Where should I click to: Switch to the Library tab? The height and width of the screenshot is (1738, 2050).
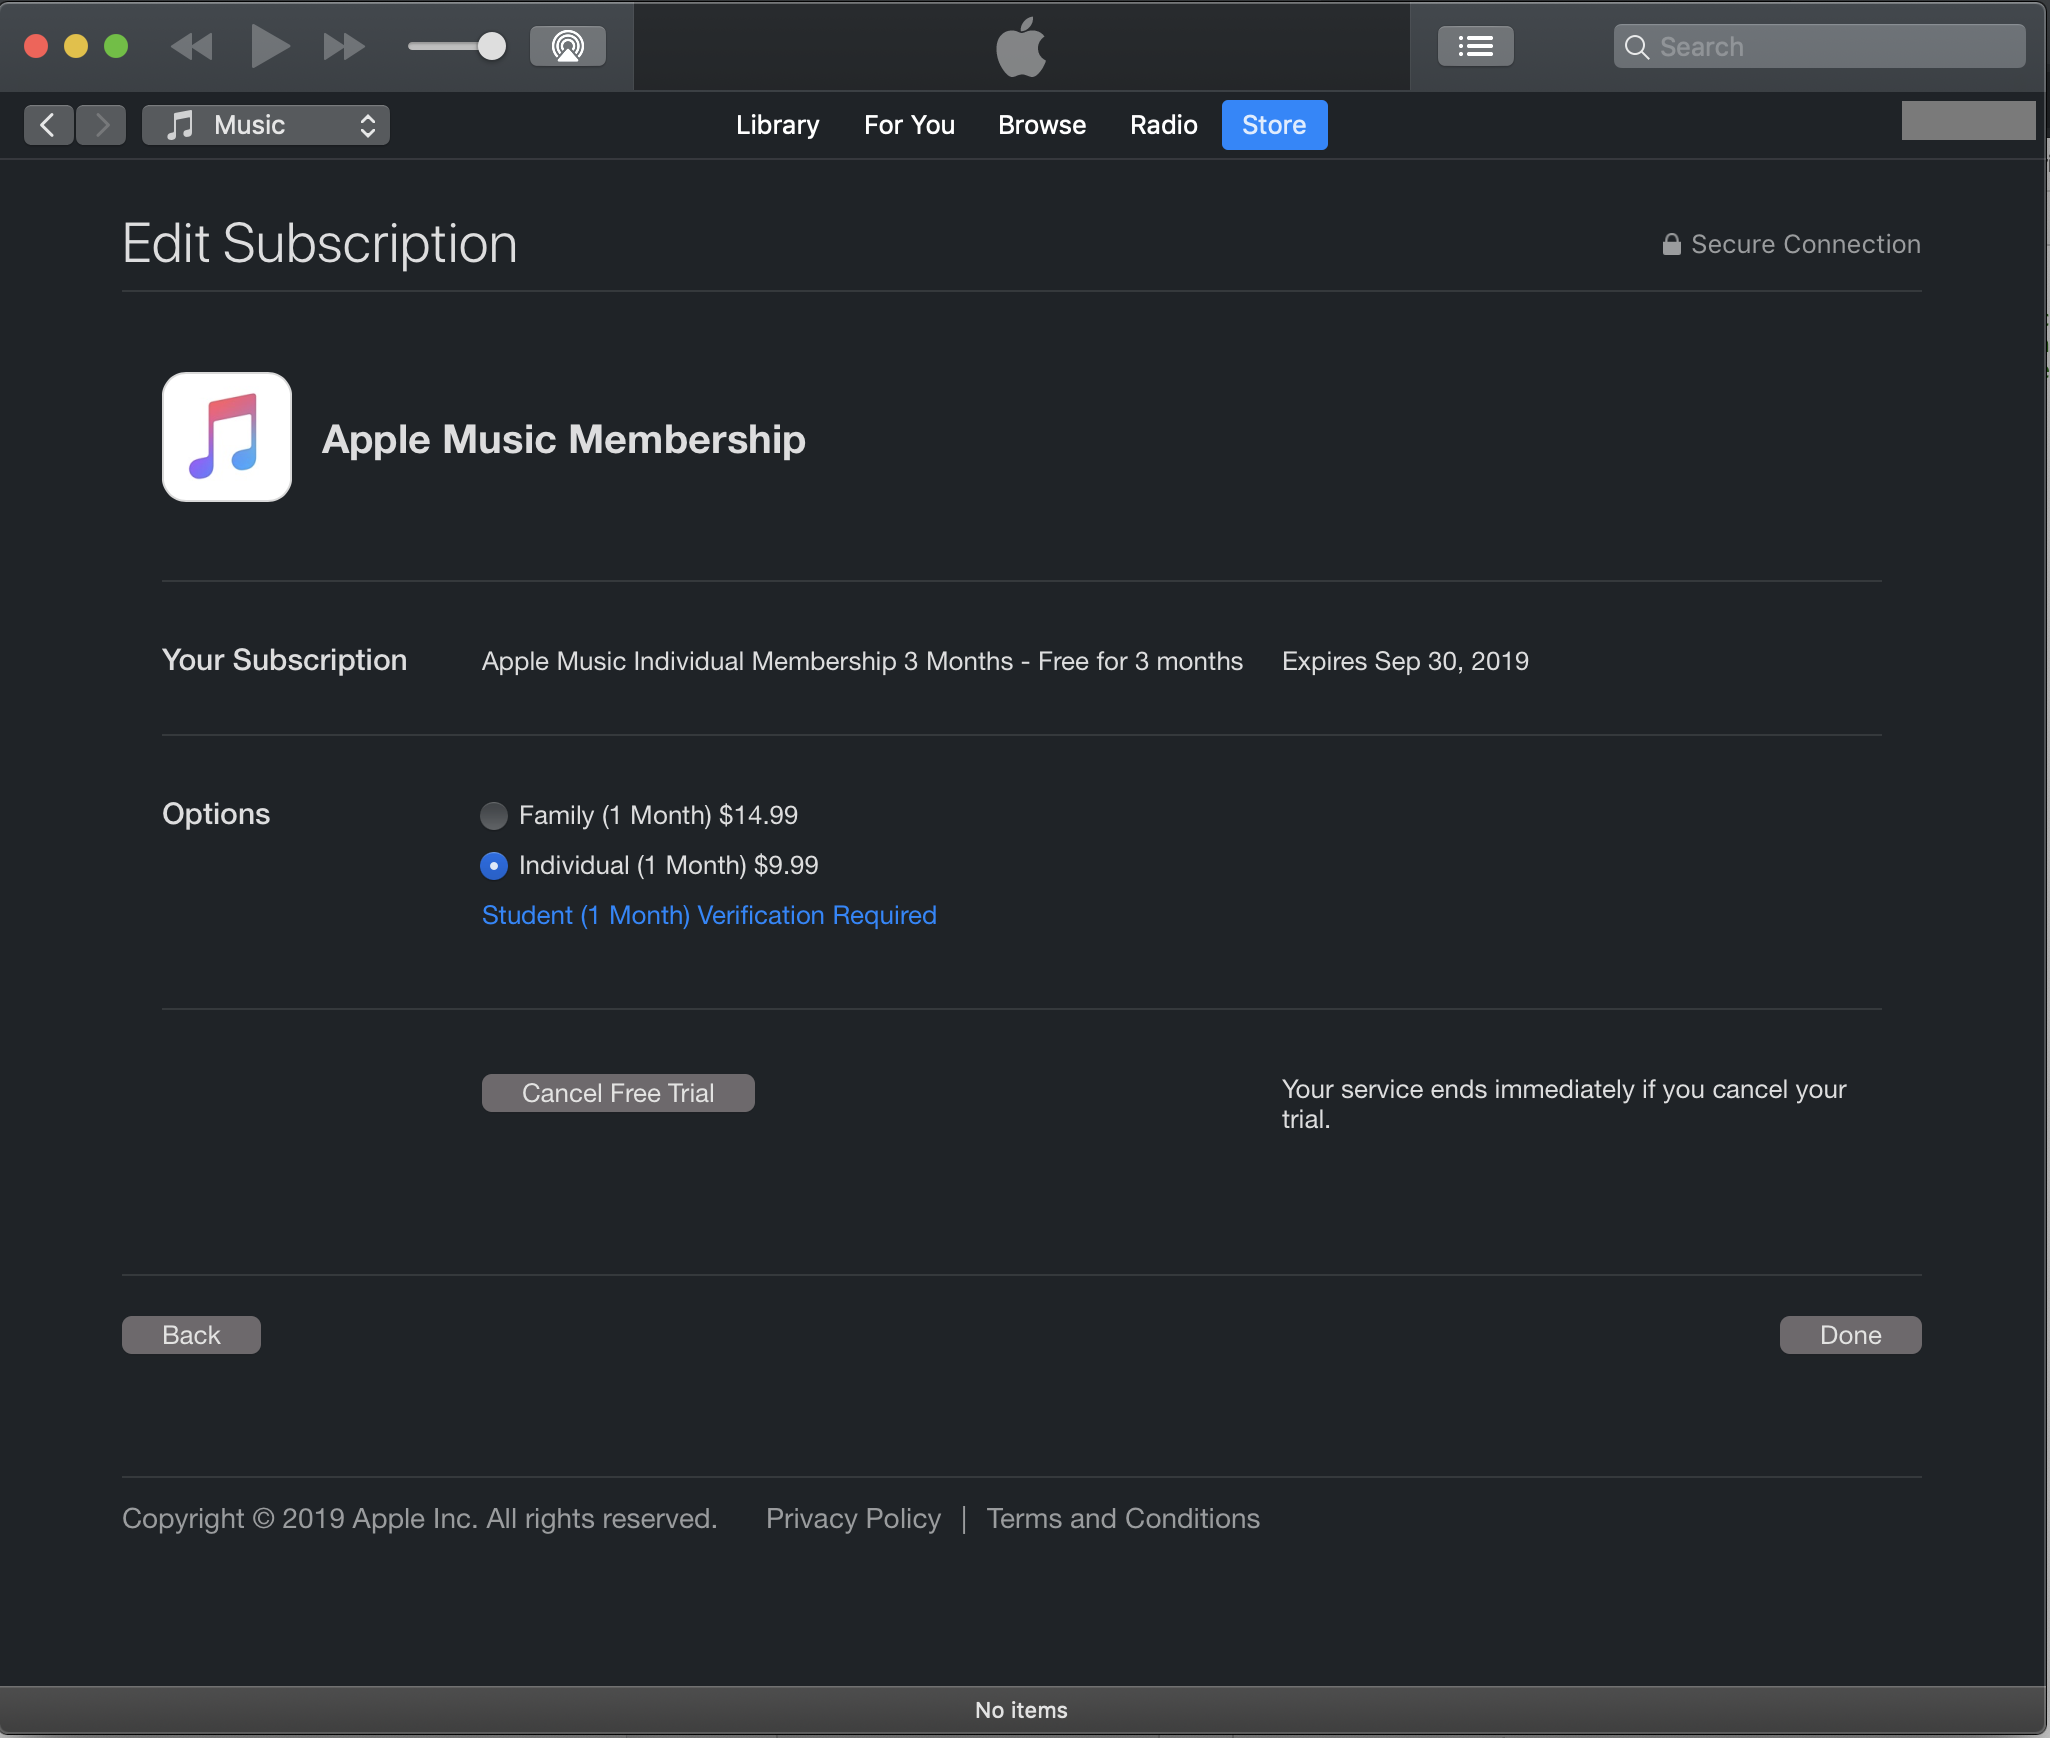click(777, 125)
